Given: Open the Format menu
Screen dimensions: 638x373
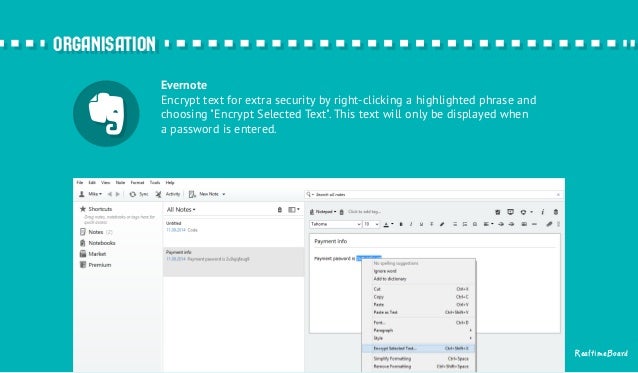Looking at the screenshot, I should pyautogui.click(x=137, y=183).
